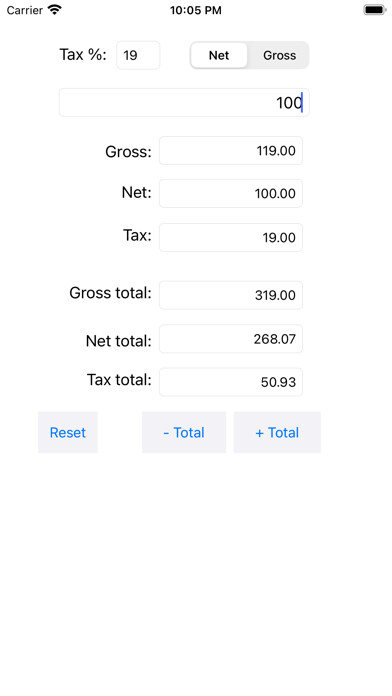The image size is (392, 696).
Task: Add using the + Total button
Action: 277,432
